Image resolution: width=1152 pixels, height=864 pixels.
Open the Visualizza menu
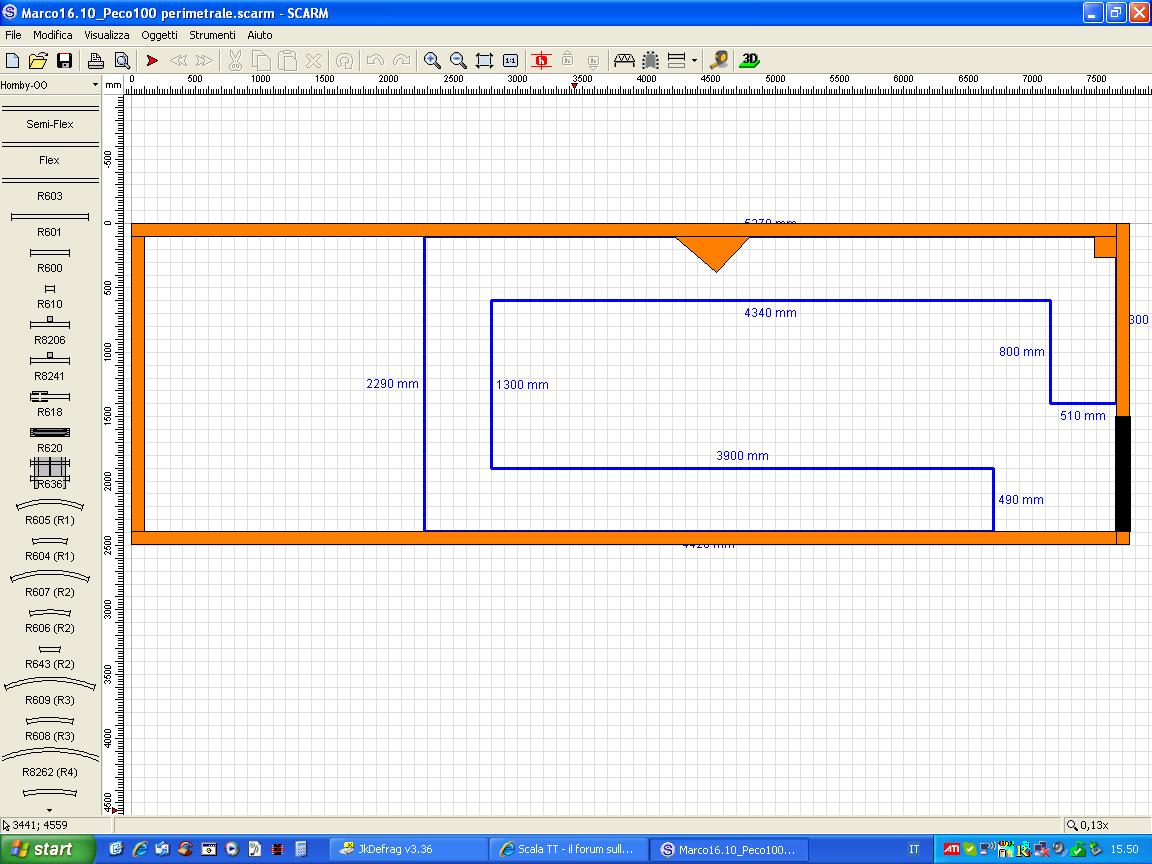[107, 35]
